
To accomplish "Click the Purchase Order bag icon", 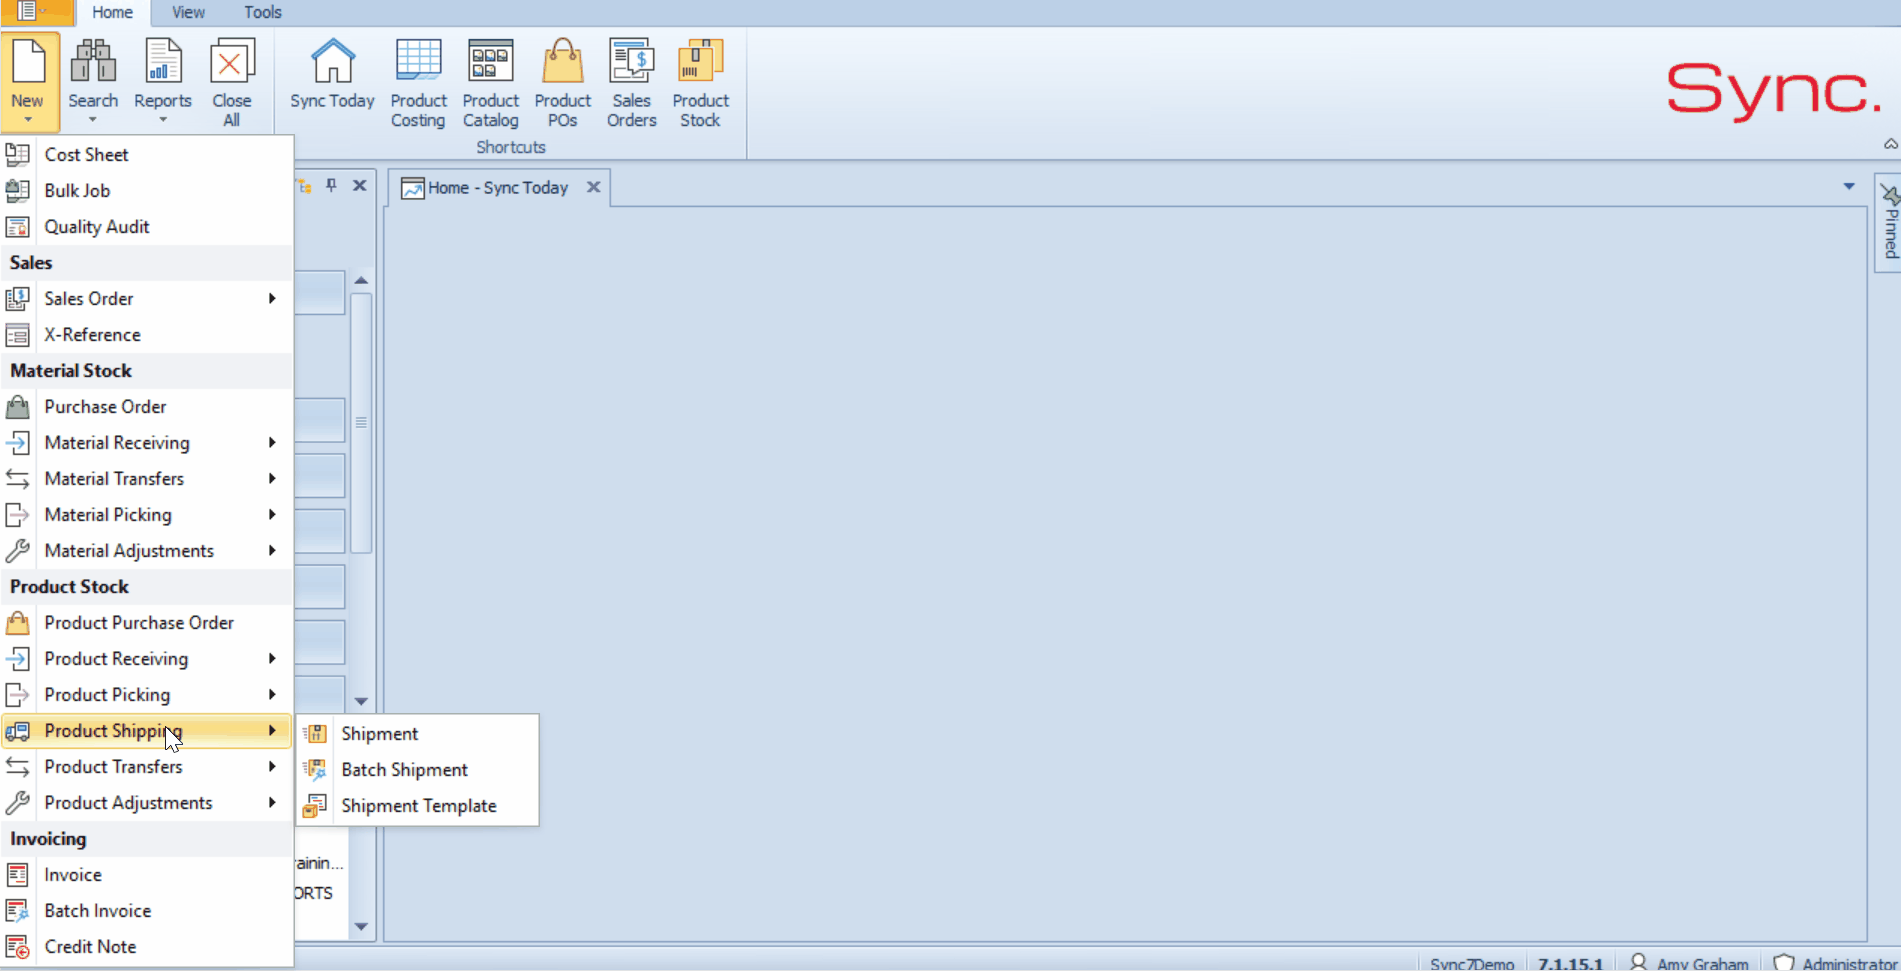I will click(17, 407).
